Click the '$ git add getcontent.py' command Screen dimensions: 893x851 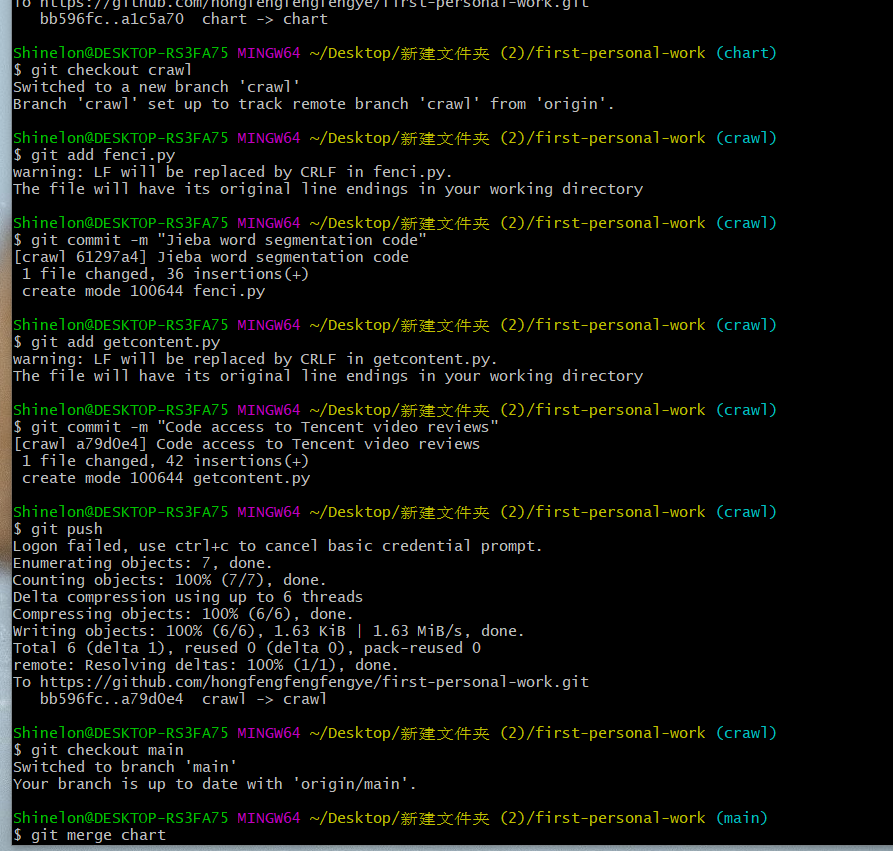point(116,342)
